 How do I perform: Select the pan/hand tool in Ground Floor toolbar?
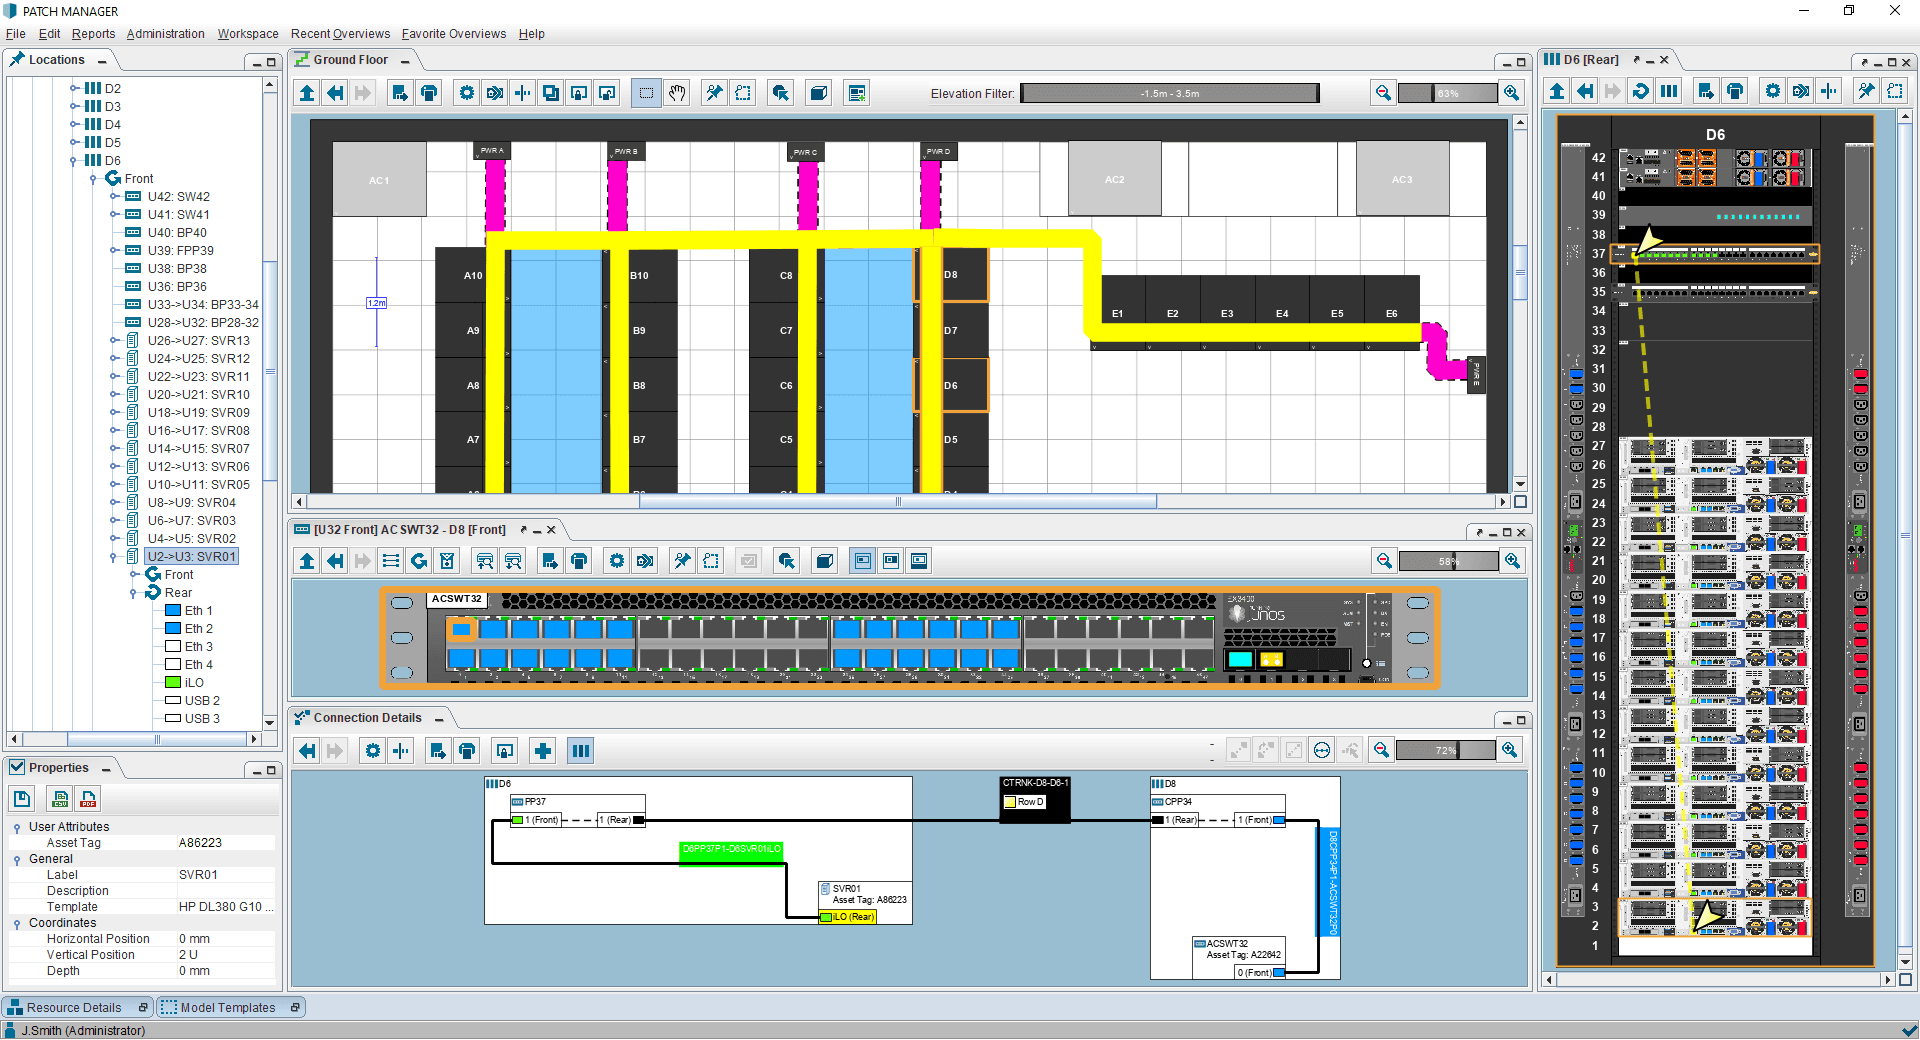[x=677, y=92]
